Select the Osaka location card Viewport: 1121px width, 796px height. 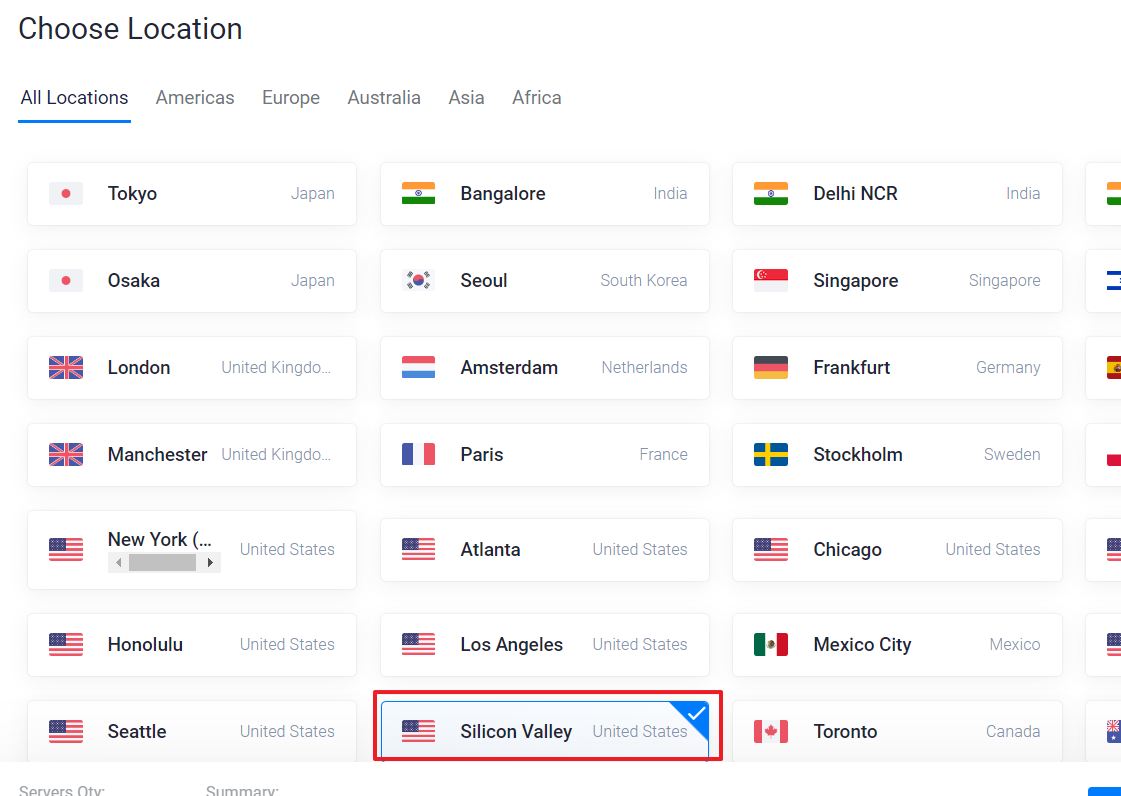click(x=192, y=281)
